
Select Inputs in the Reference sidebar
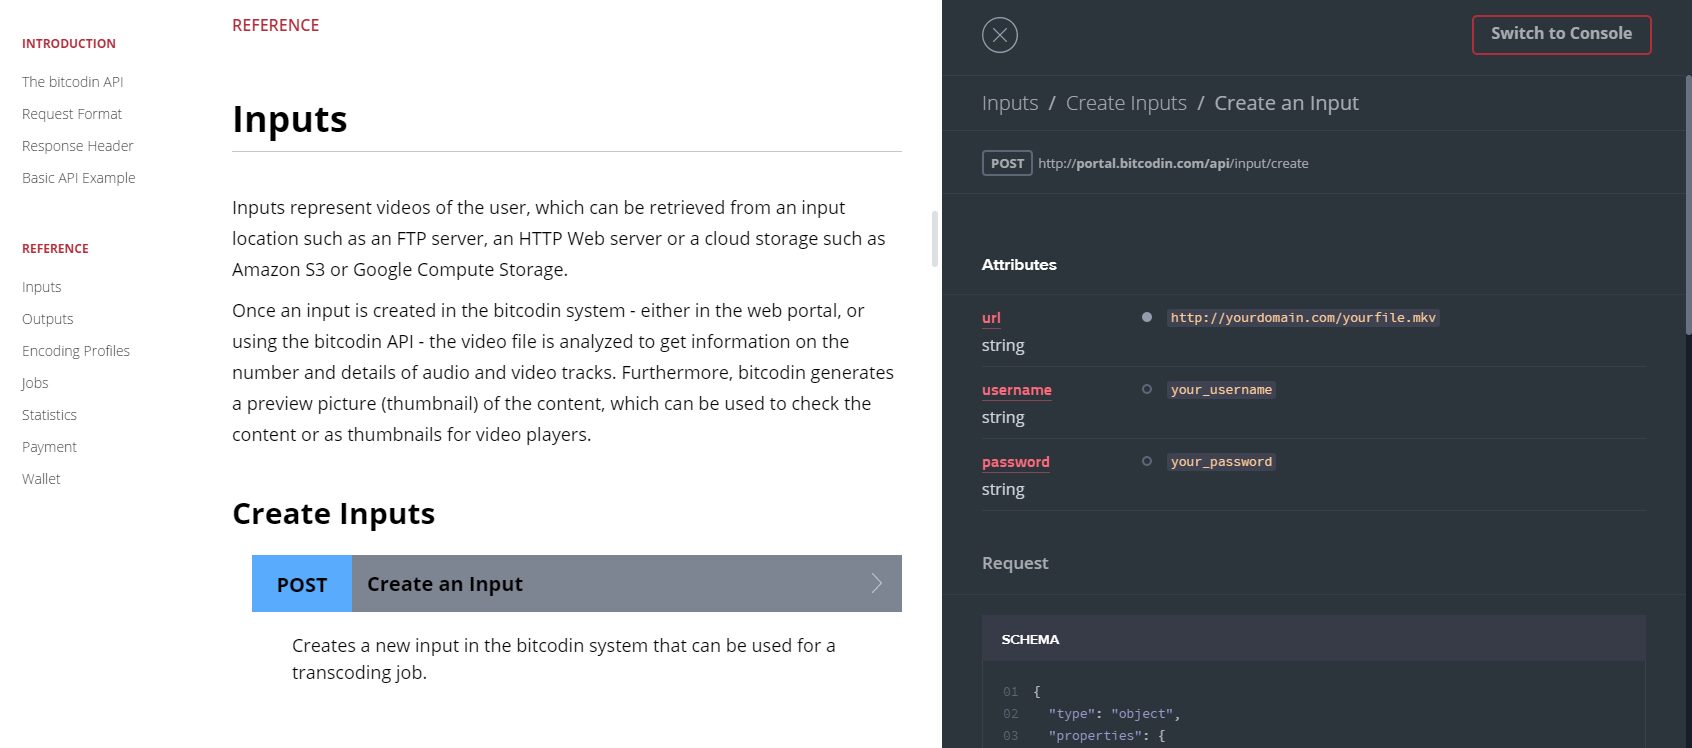click(x=42, y=287)
